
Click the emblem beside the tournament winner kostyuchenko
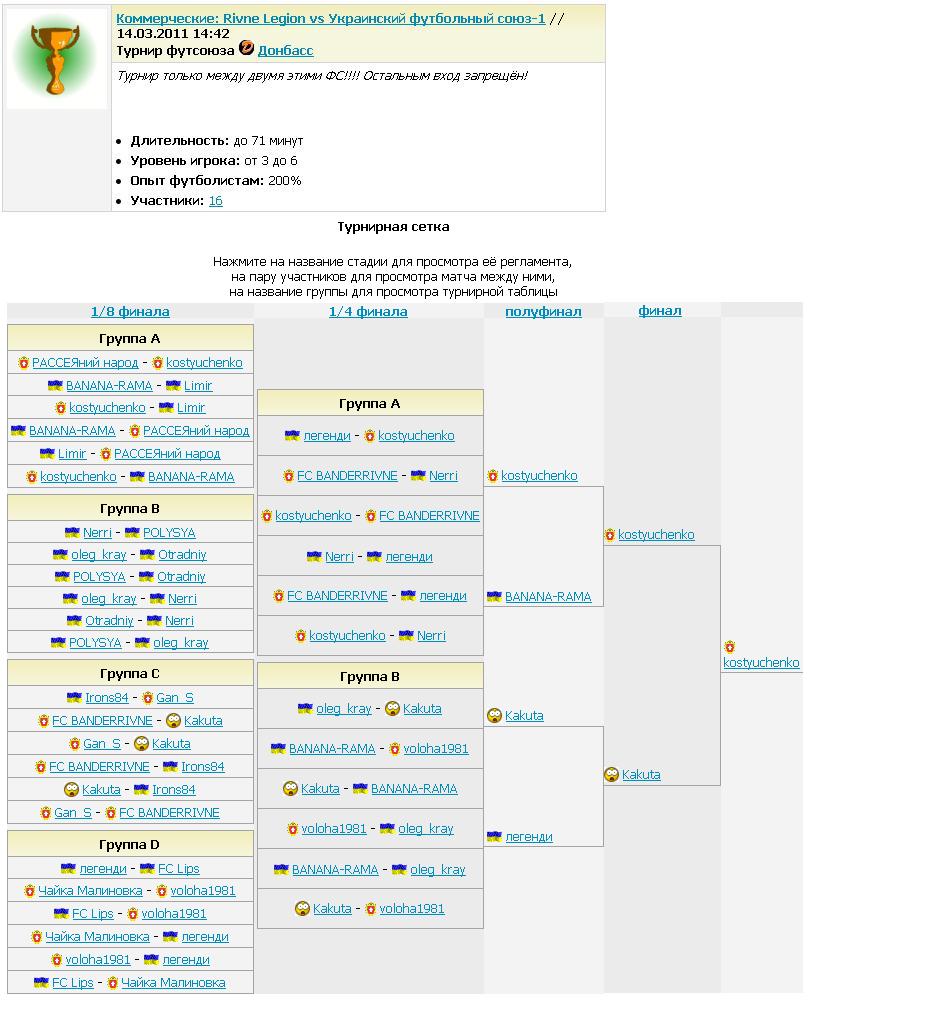click(730, 647)
